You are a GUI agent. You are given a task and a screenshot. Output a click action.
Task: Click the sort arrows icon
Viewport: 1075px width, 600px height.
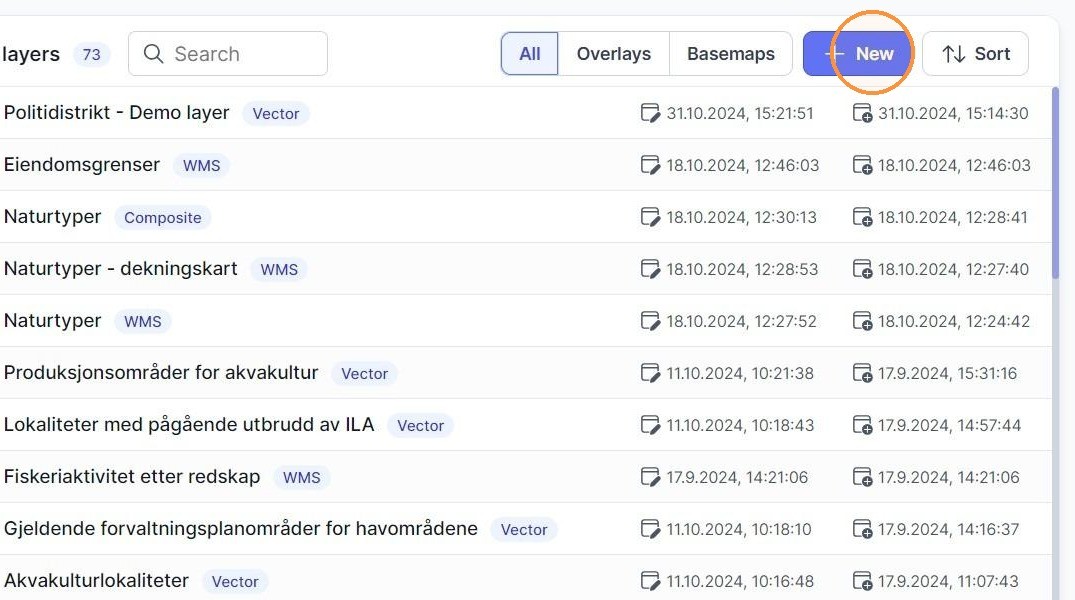pos(954,53)
